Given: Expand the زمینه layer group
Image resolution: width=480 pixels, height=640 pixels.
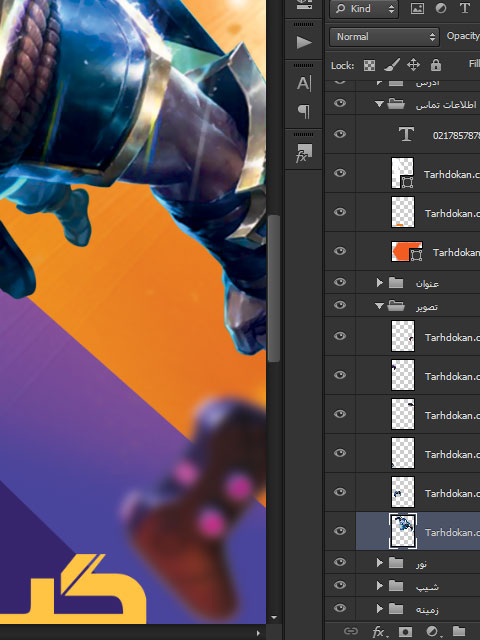Looking at the screenshot, I should 379,609.
